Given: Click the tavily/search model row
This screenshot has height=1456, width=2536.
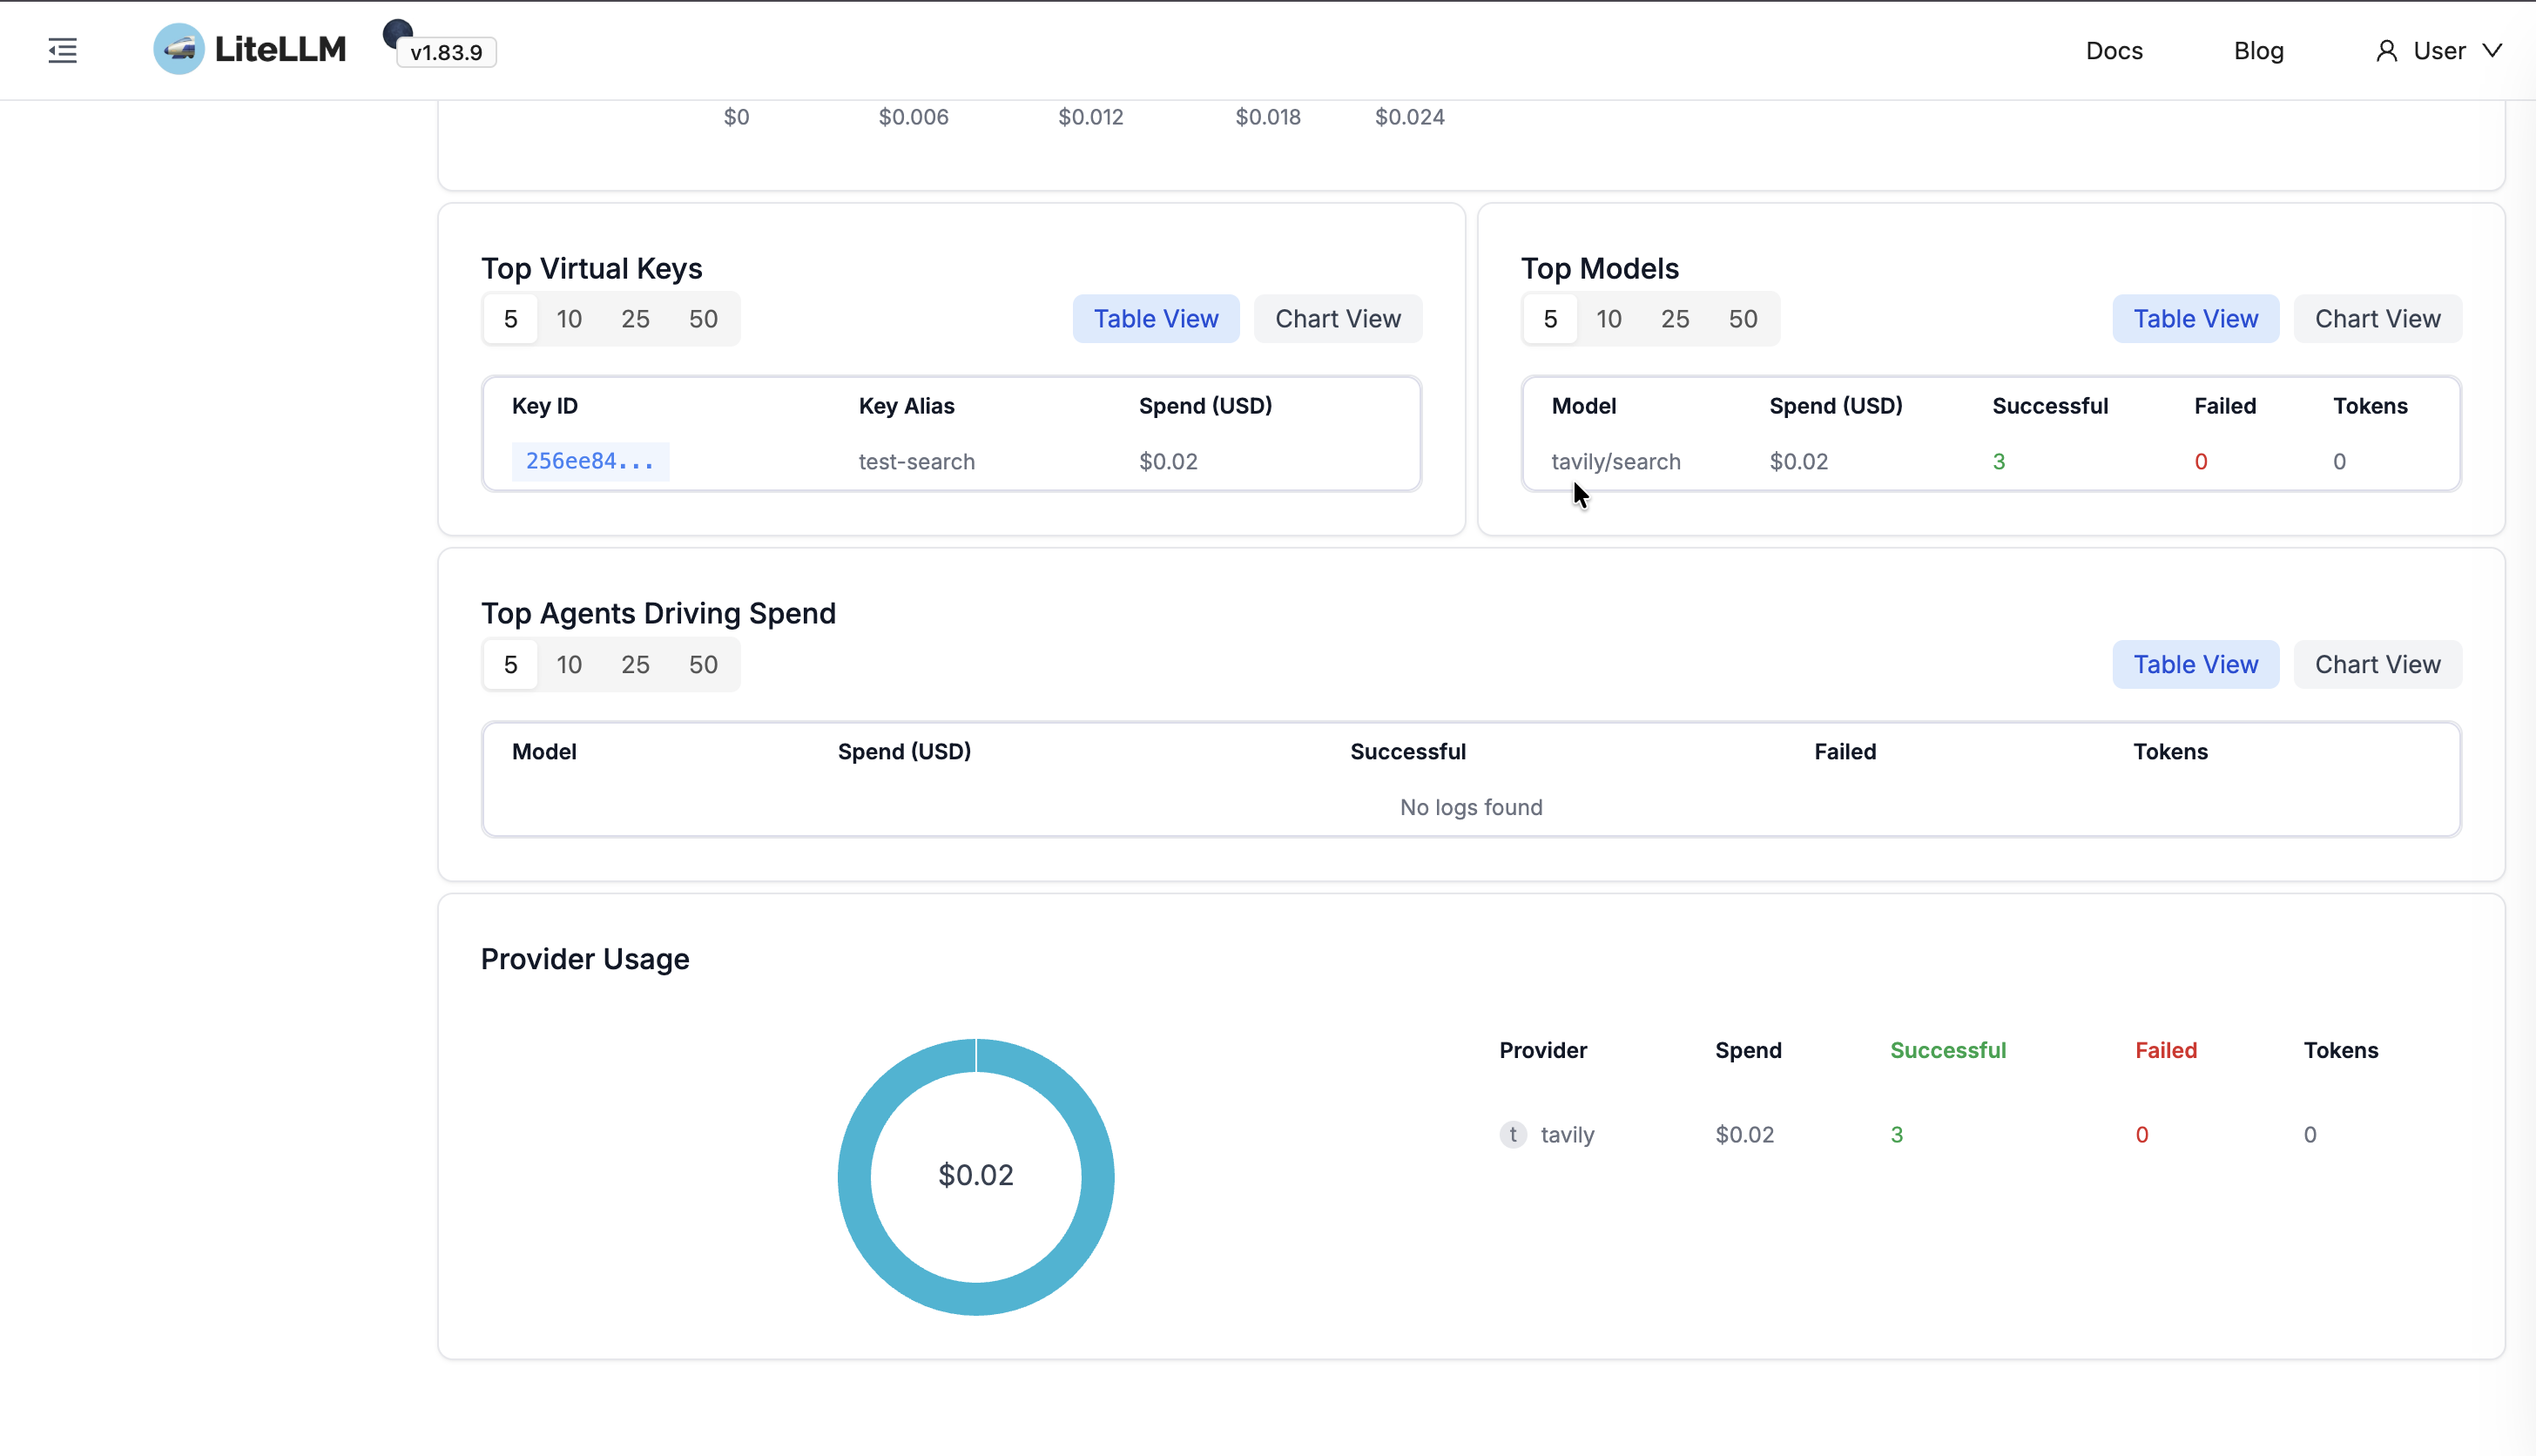Looking at the screenshot, I should 1615,462.
